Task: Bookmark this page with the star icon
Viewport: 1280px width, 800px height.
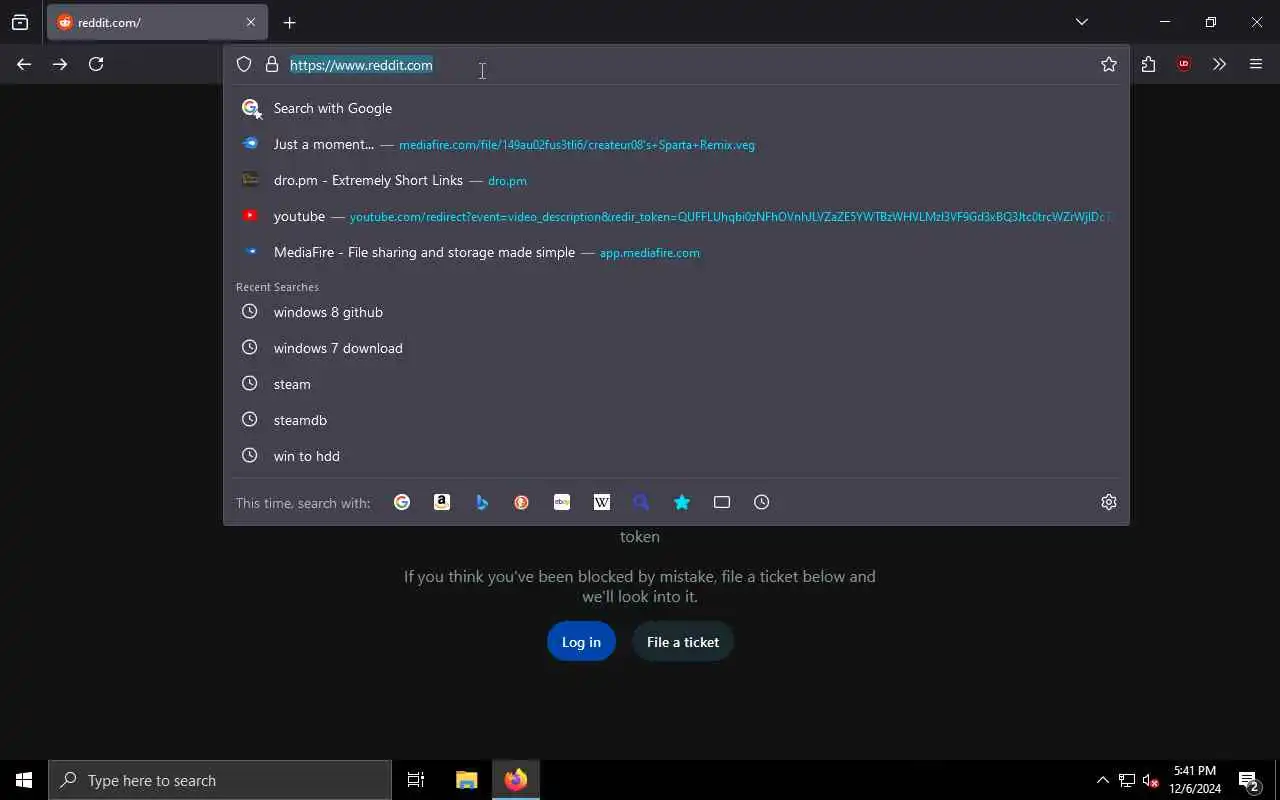Action: [x=1109, y=64]
